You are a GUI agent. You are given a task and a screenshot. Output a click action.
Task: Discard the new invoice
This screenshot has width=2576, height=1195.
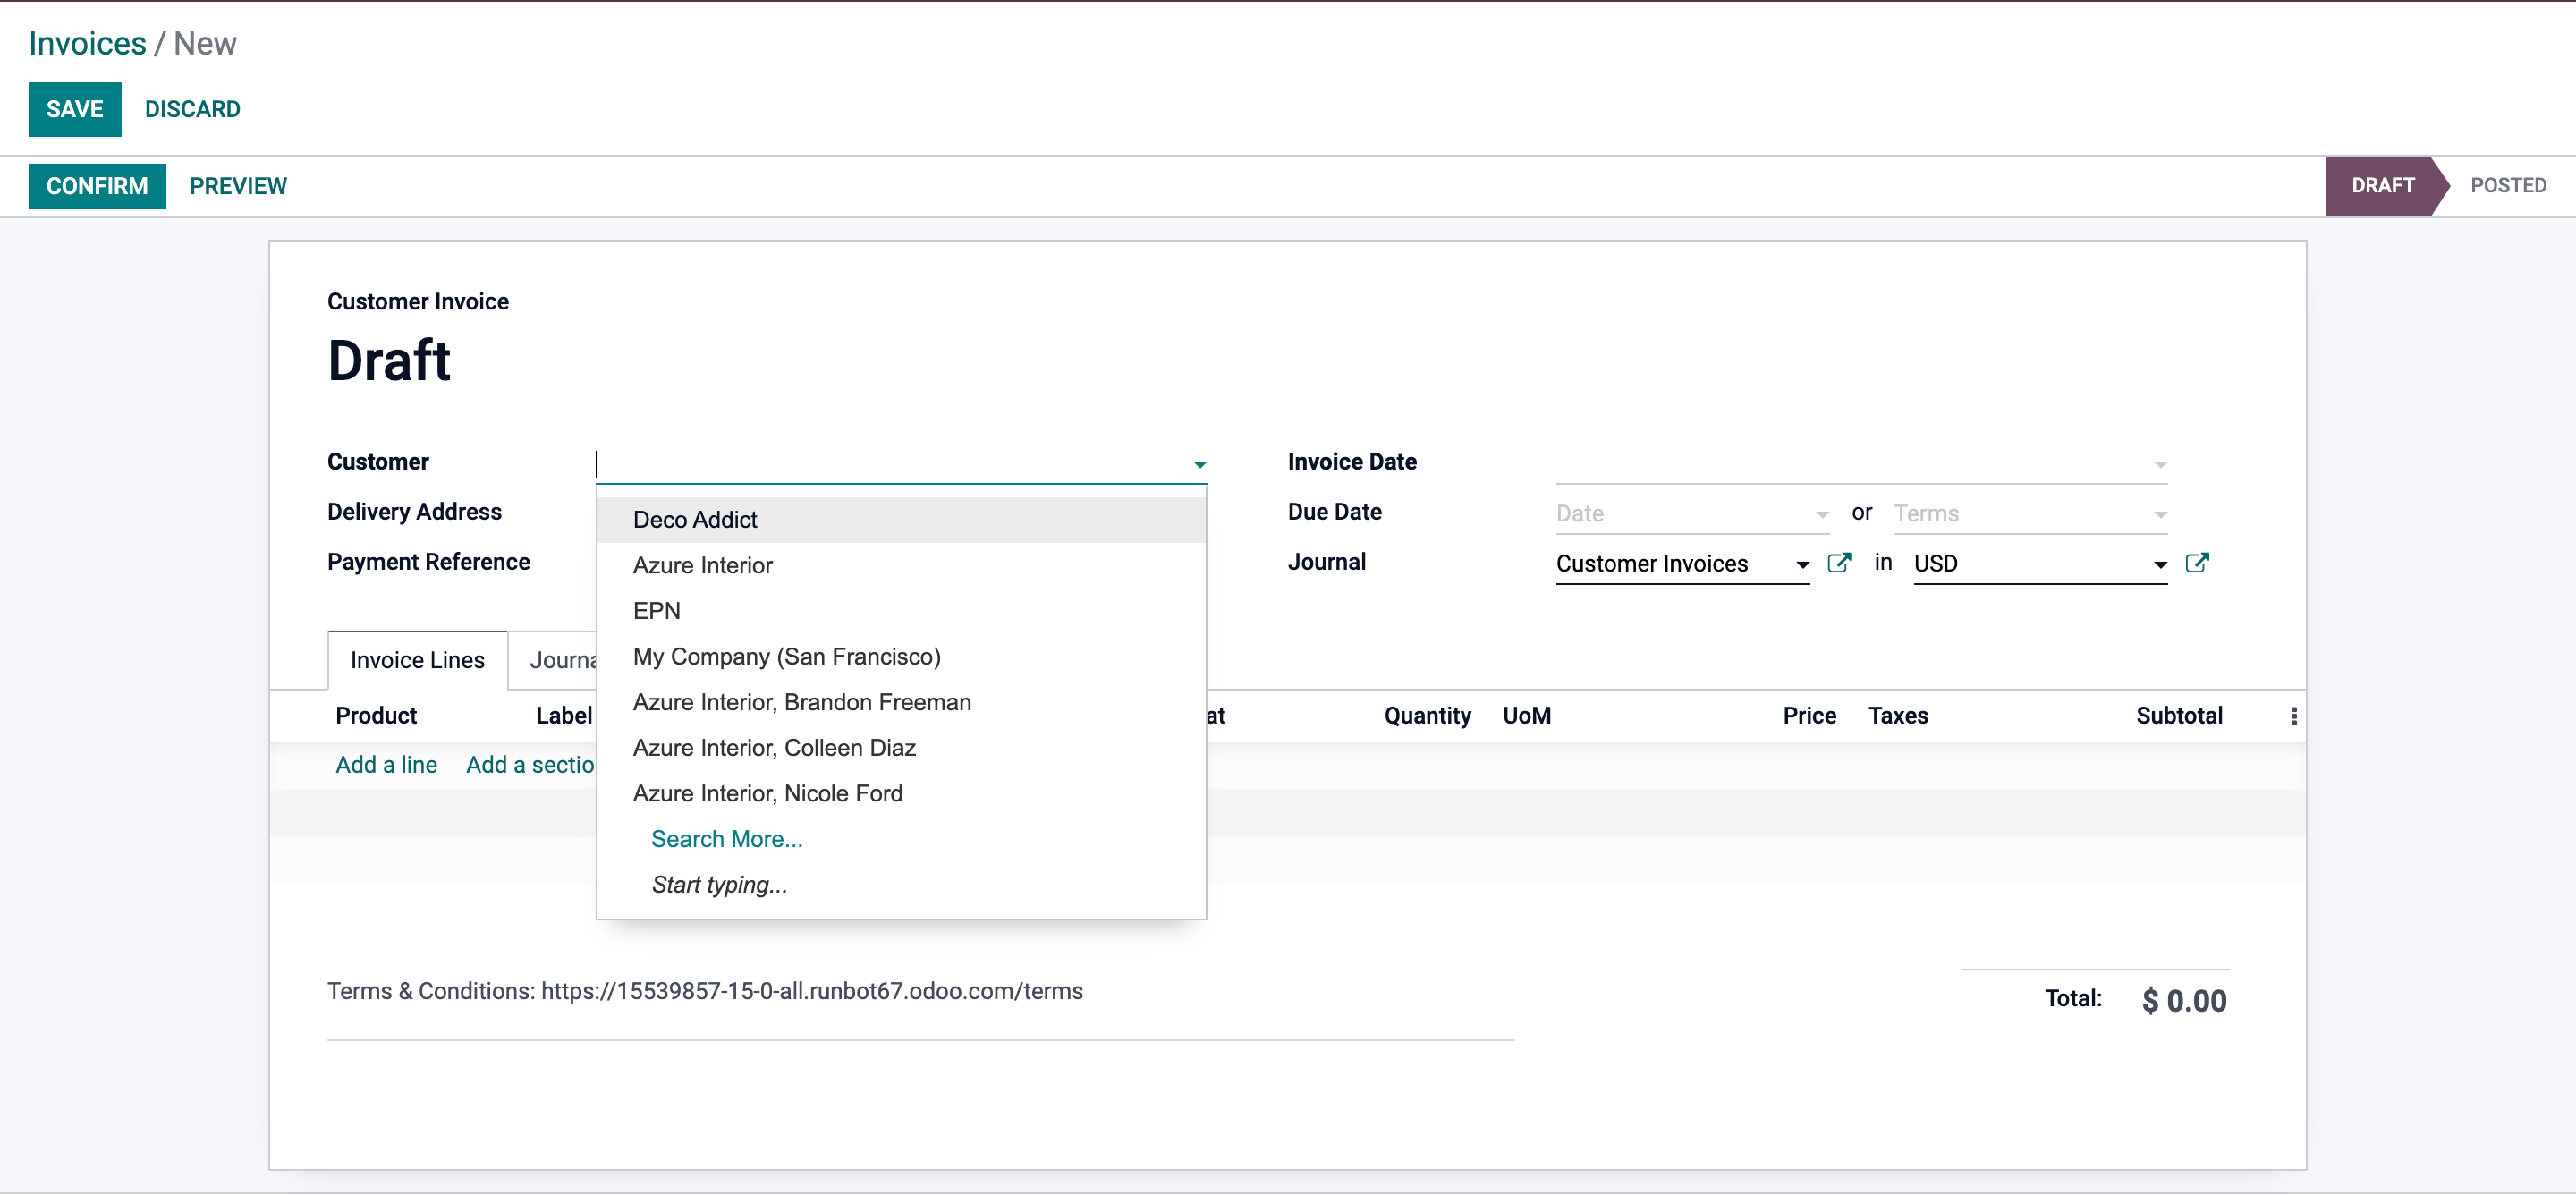pos(192,109)
